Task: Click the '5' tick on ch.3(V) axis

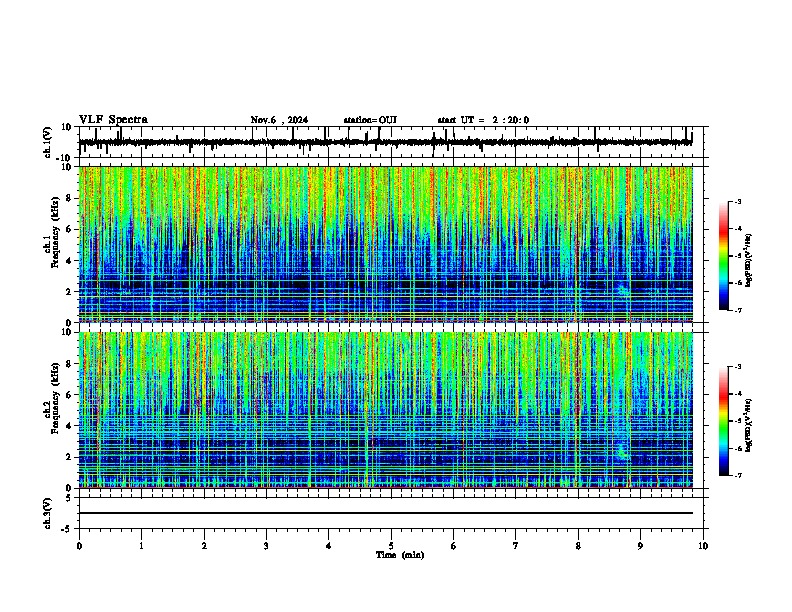Action: 69,498
